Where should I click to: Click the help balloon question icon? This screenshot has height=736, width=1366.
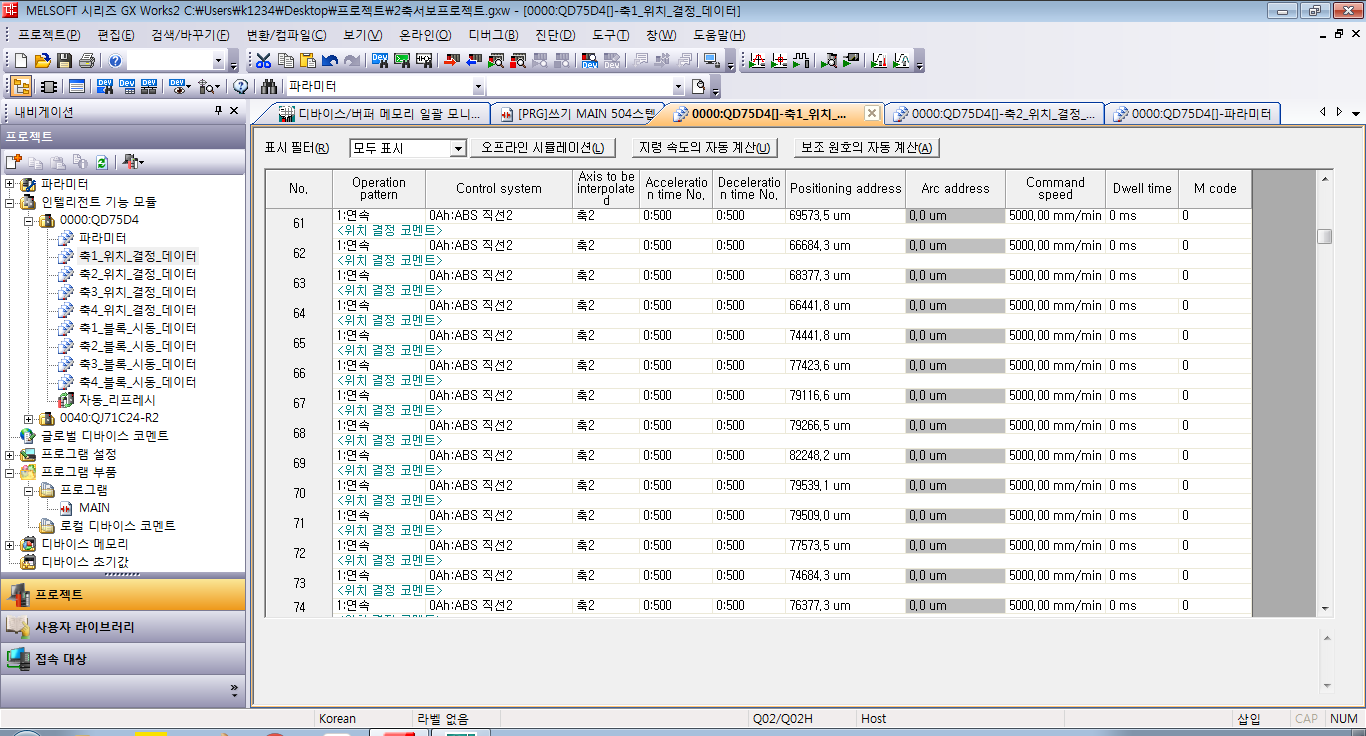pos(240,86)
